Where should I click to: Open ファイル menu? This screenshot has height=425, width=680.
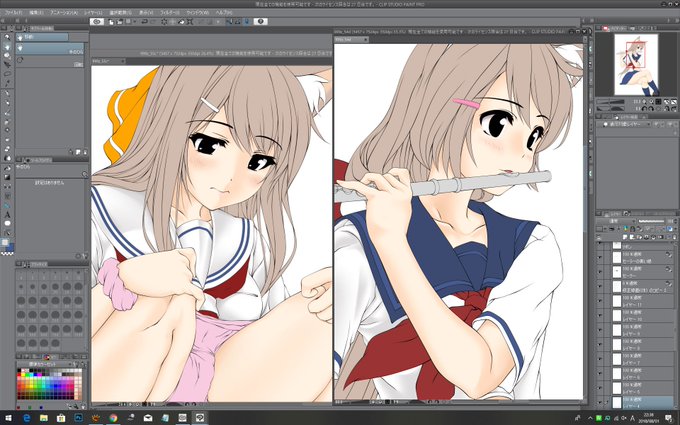pyautogui.click(x=13, y=13)
